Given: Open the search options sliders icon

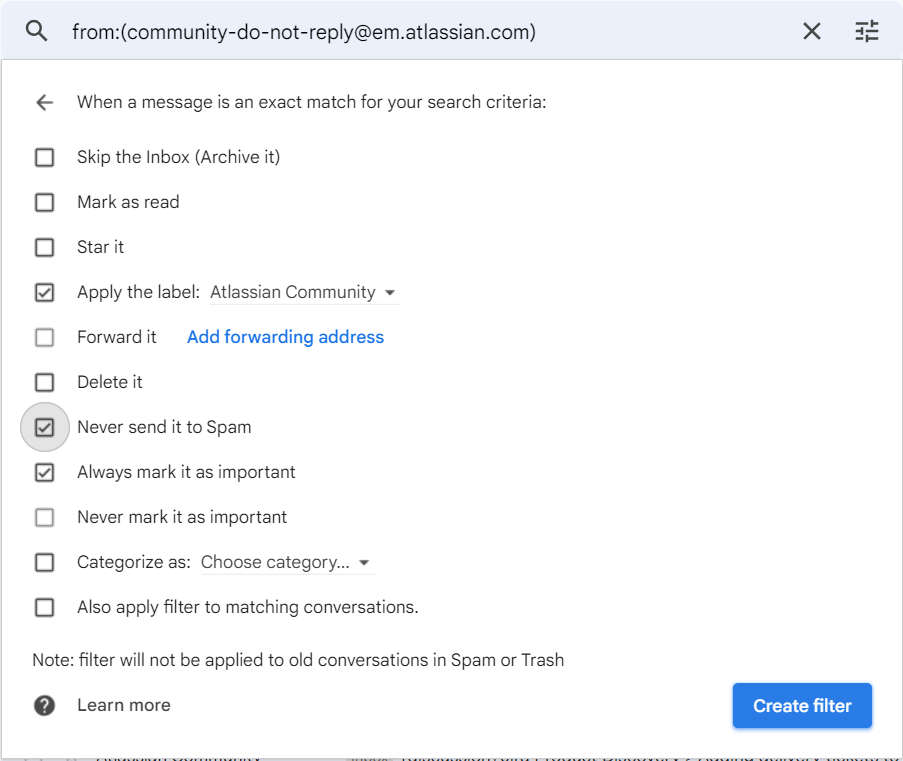Looking at the screenshot, I should 866,31.
